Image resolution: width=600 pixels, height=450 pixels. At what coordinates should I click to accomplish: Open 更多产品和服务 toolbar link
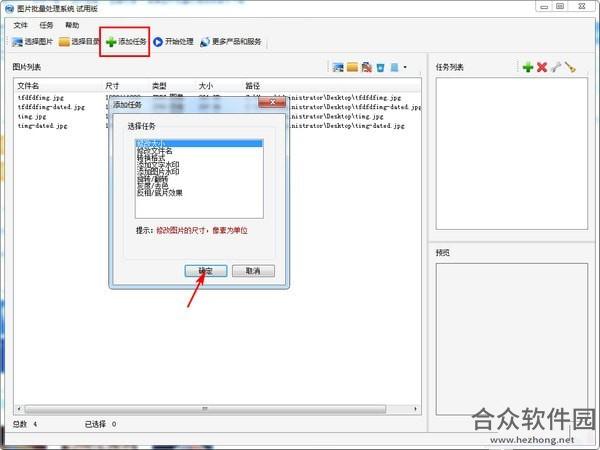231,42
